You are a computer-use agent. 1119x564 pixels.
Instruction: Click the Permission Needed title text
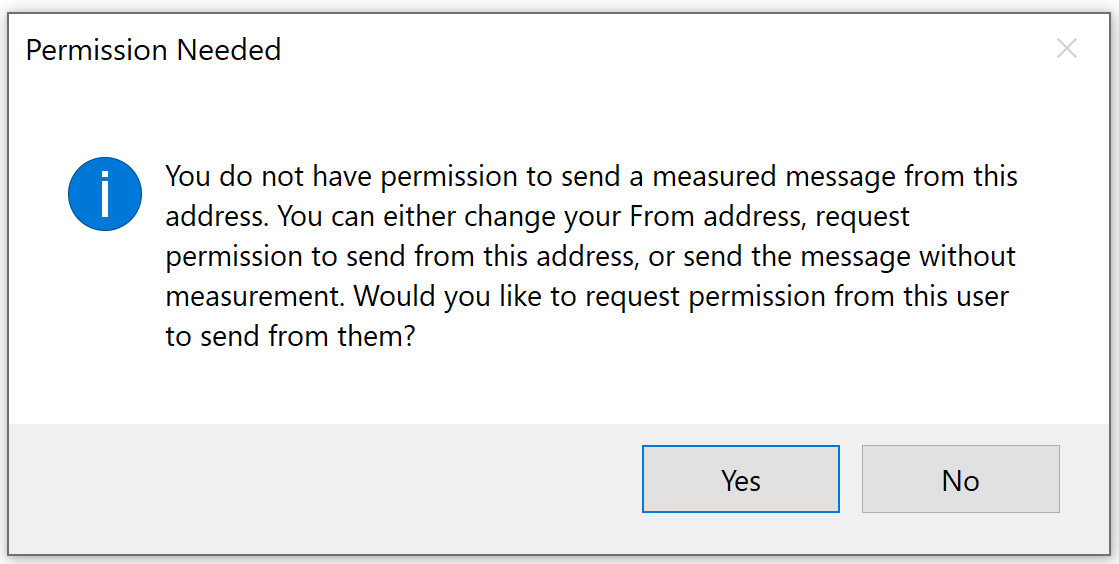(153, 50)
